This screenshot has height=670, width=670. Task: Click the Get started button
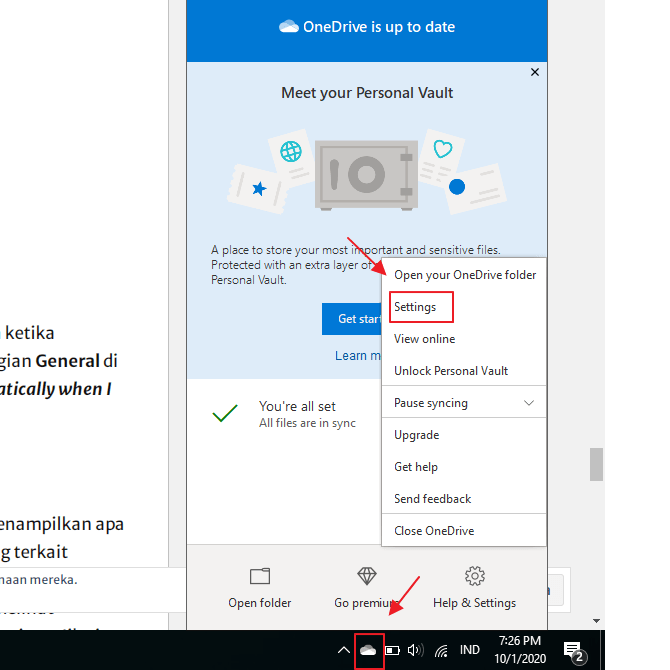tap(352, 319)
